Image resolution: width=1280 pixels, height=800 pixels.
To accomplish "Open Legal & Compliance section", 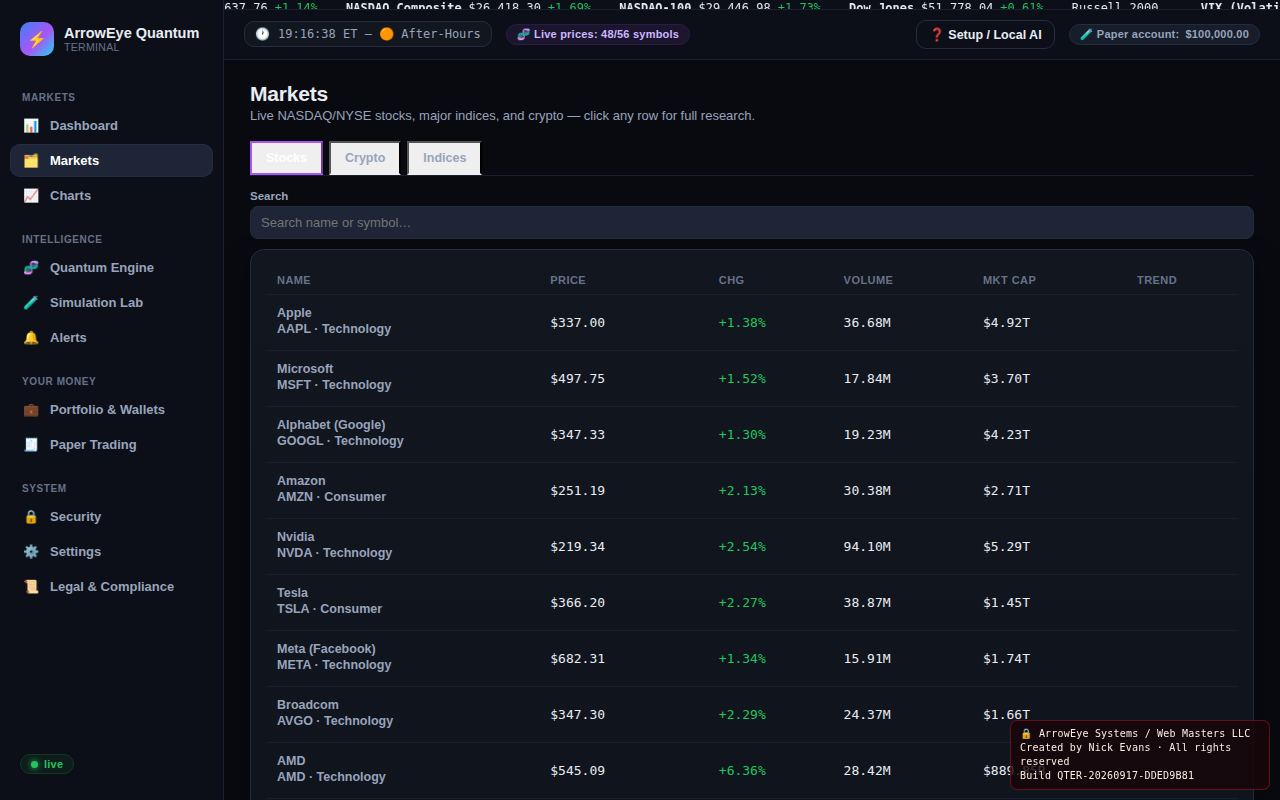I will [111, 587].
